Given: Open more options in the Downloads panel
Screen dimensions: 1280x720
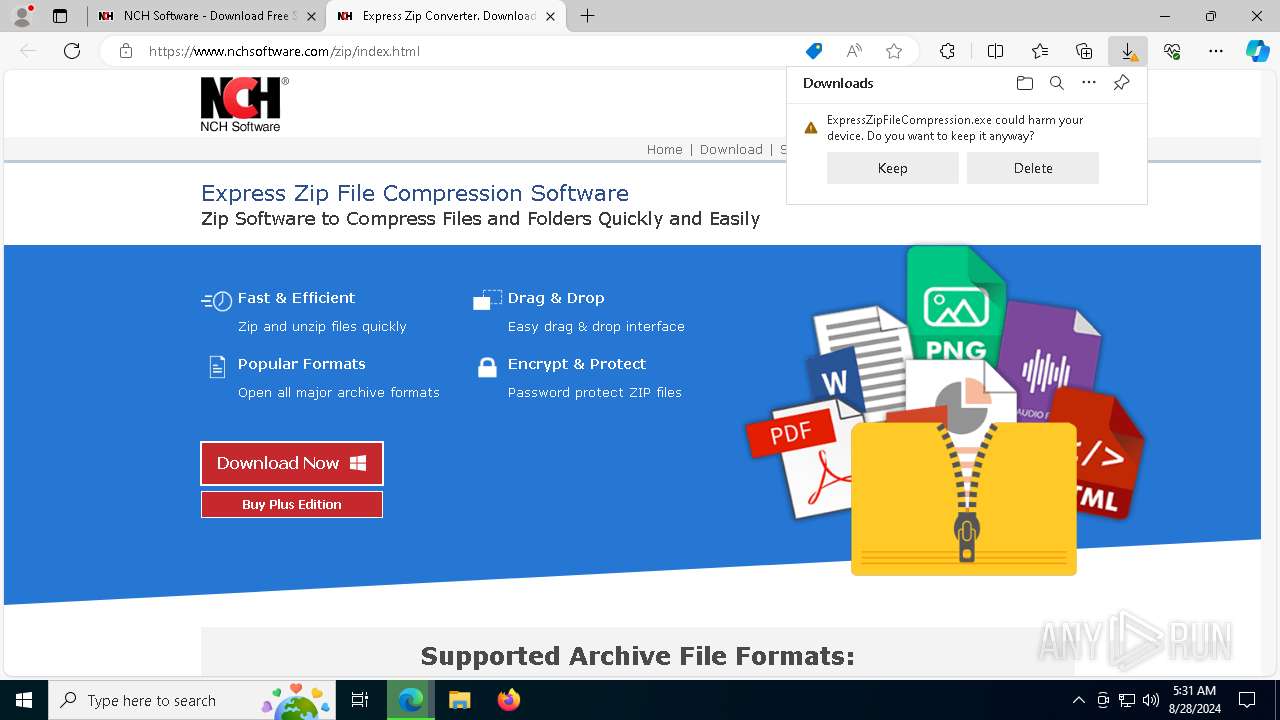Looking at the screenshot, I should (1089, 83).
